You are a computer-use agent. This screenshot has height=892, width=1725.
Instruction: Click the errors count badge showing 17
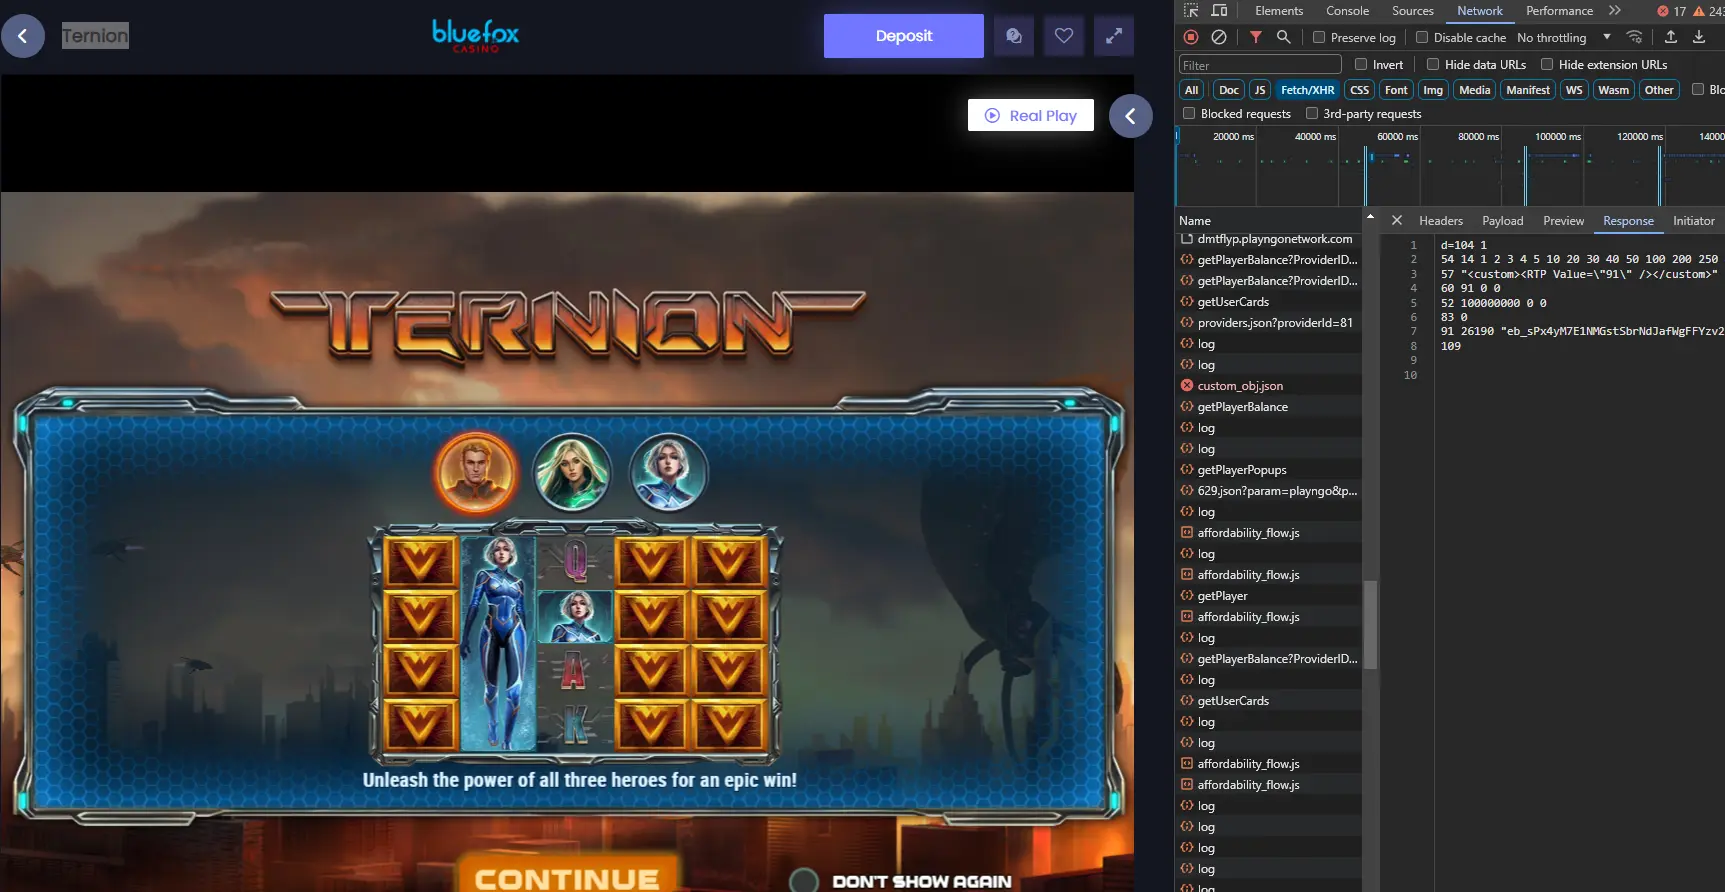1672,11
